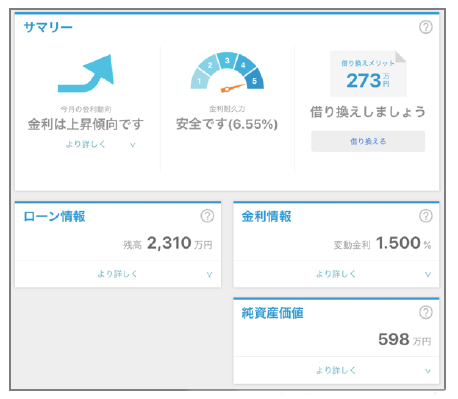Select the 金利耐久力 gauge graphic

coord(227,71)
